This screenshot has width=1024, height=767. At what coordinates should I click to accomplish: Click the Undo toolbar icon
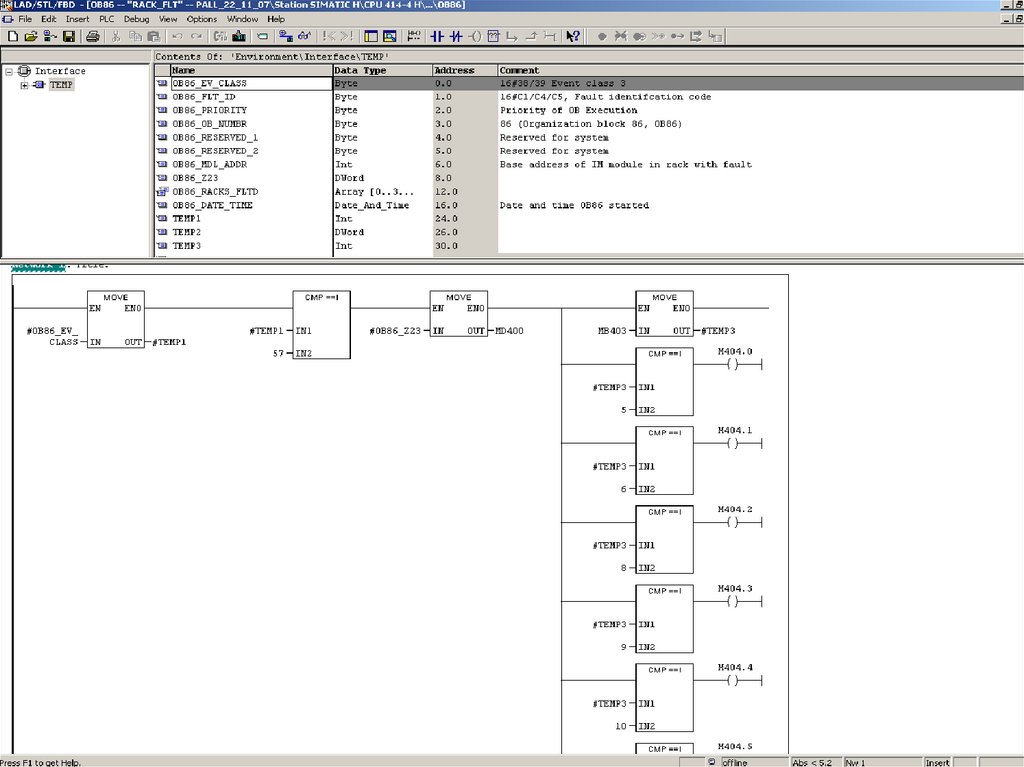[x=178, y=37]
